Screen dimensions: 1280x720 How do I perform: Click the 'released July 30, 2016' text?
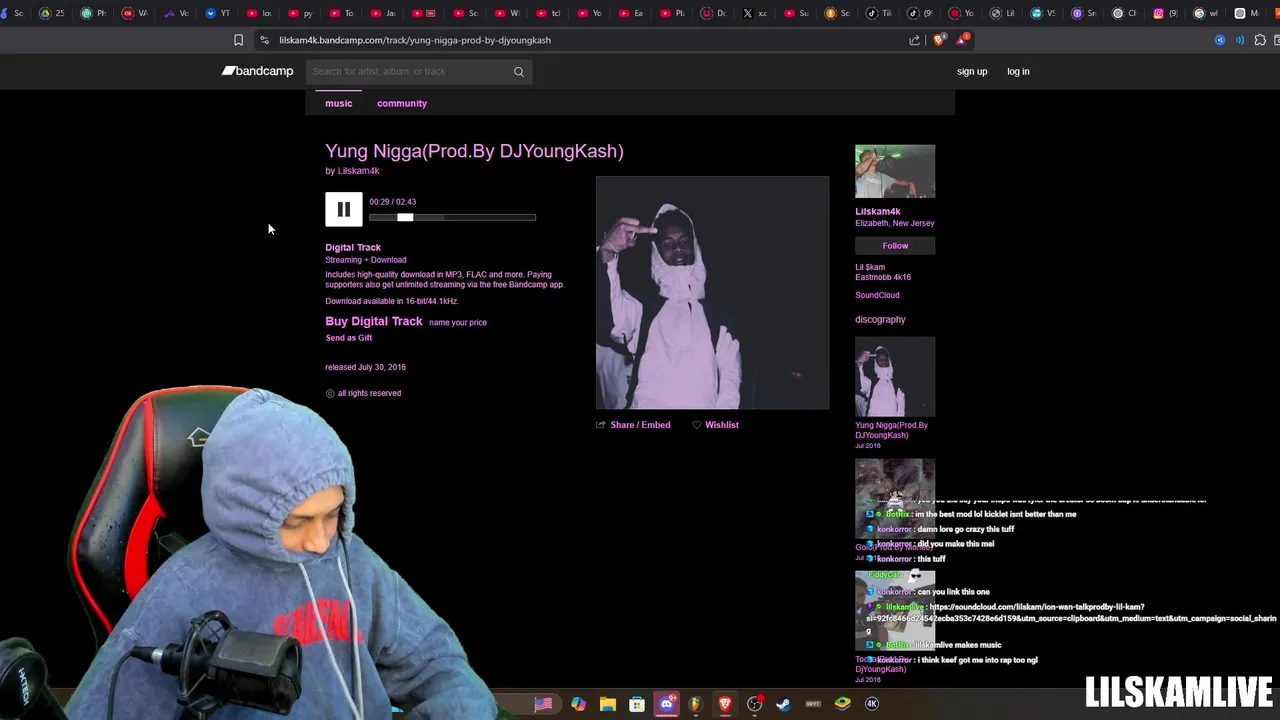[x=365, y=367]
